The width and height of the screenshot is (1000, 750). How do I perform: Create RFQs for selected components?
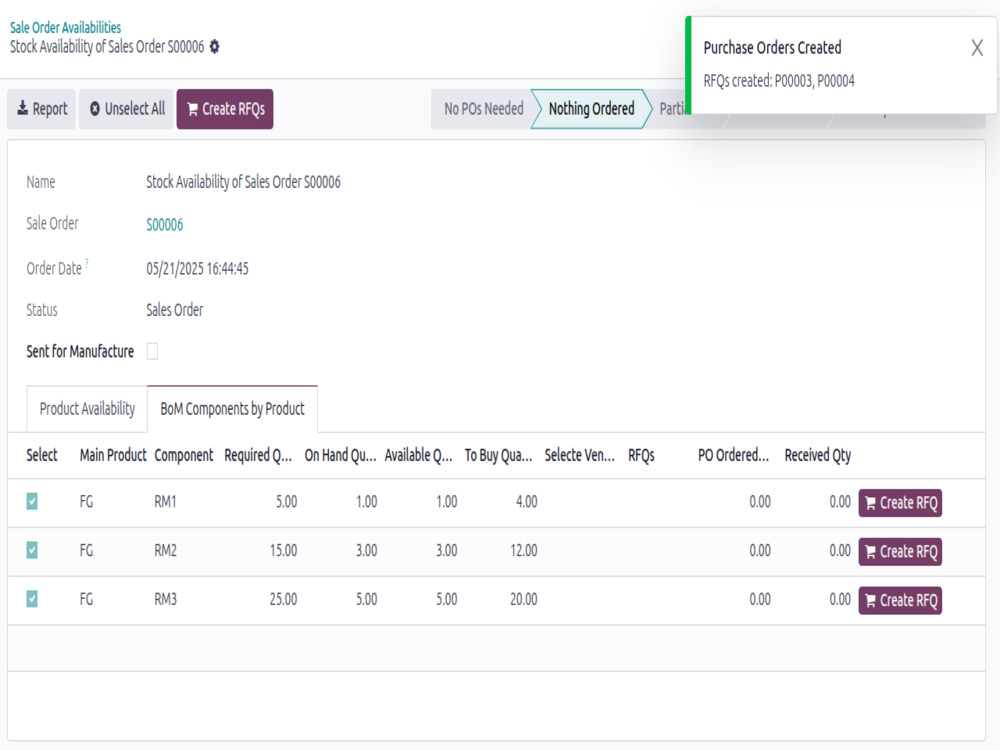225,109
